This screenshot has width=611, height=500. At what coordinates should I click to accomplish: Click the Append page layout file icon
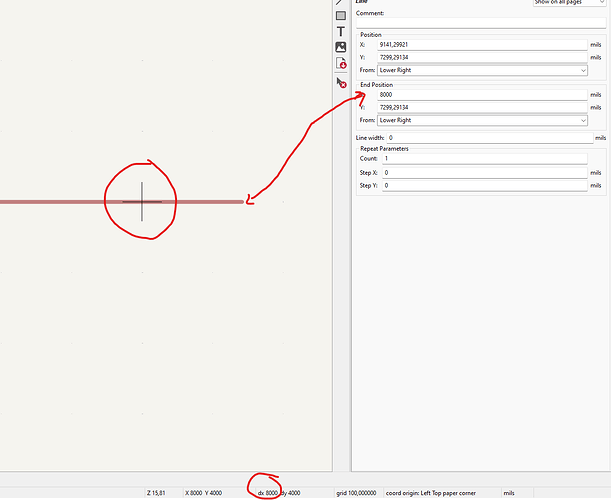coord(340,64)
